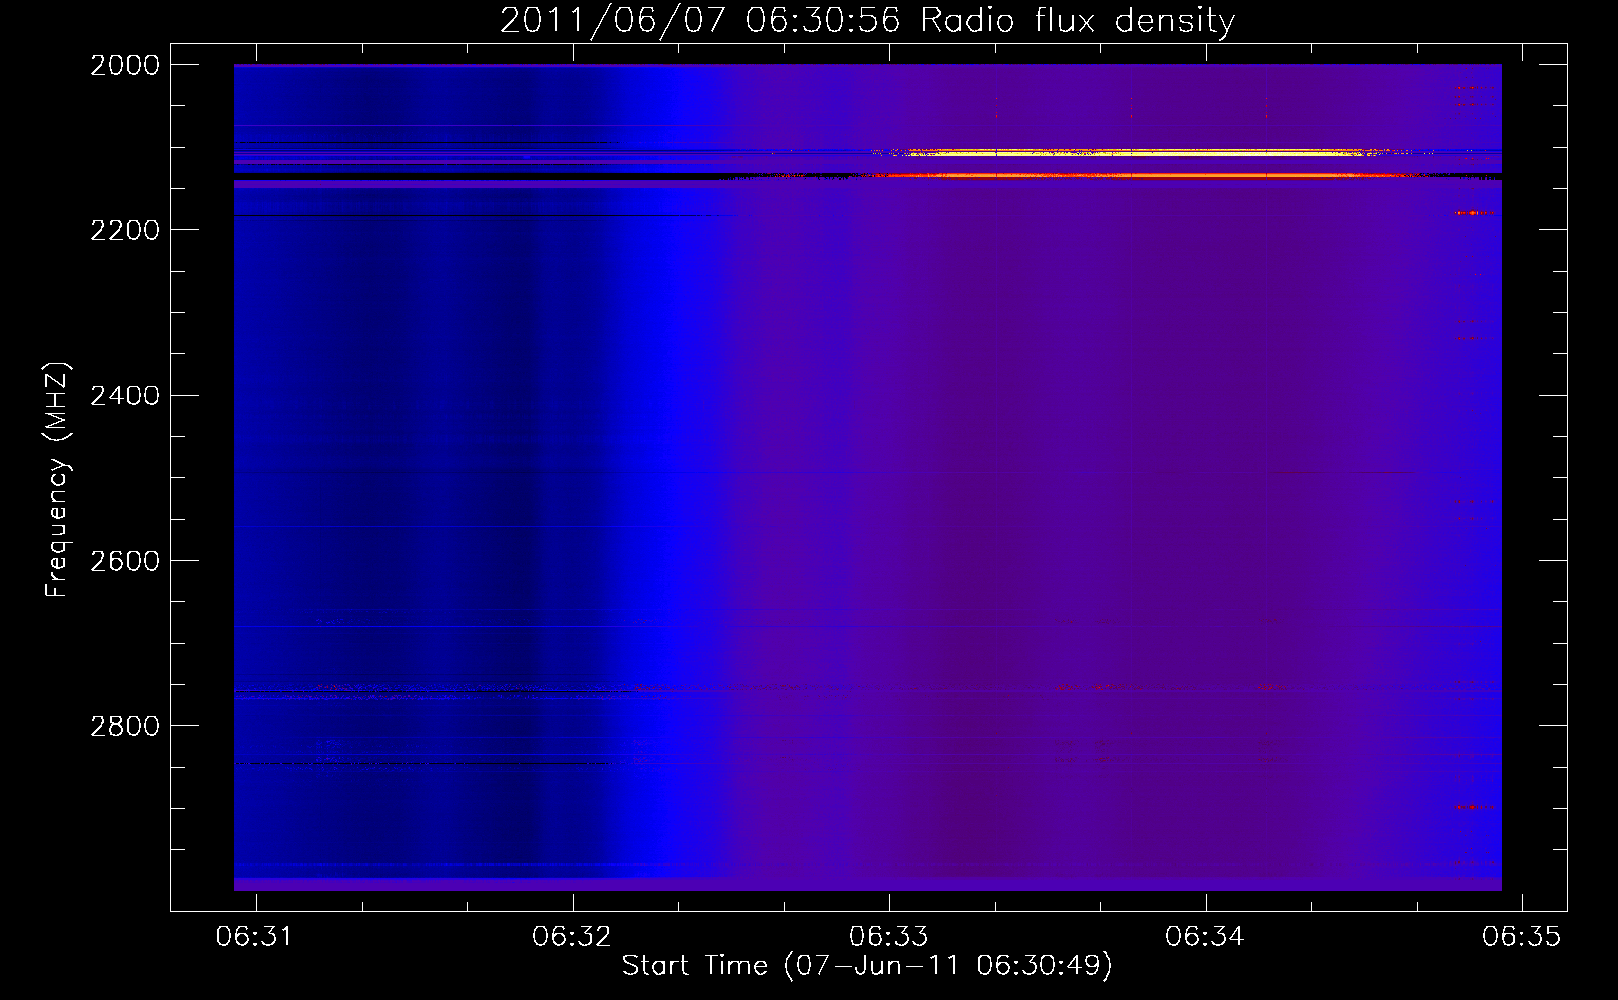1618x1000 pixels.
Task: Click the 06:35 time tick label
Action: [x=1521, y=936]
